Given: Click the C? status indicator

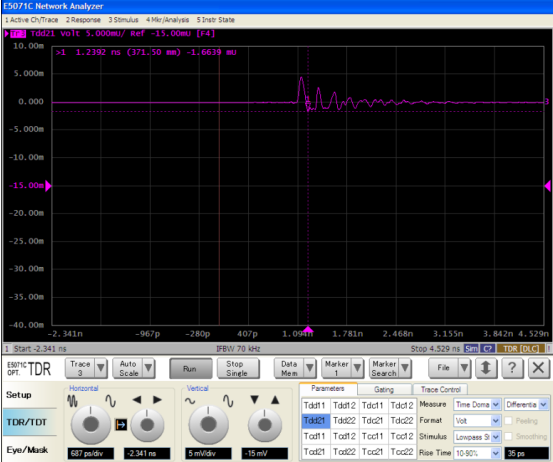Looking at the screenshot, I should click(487, 349).
